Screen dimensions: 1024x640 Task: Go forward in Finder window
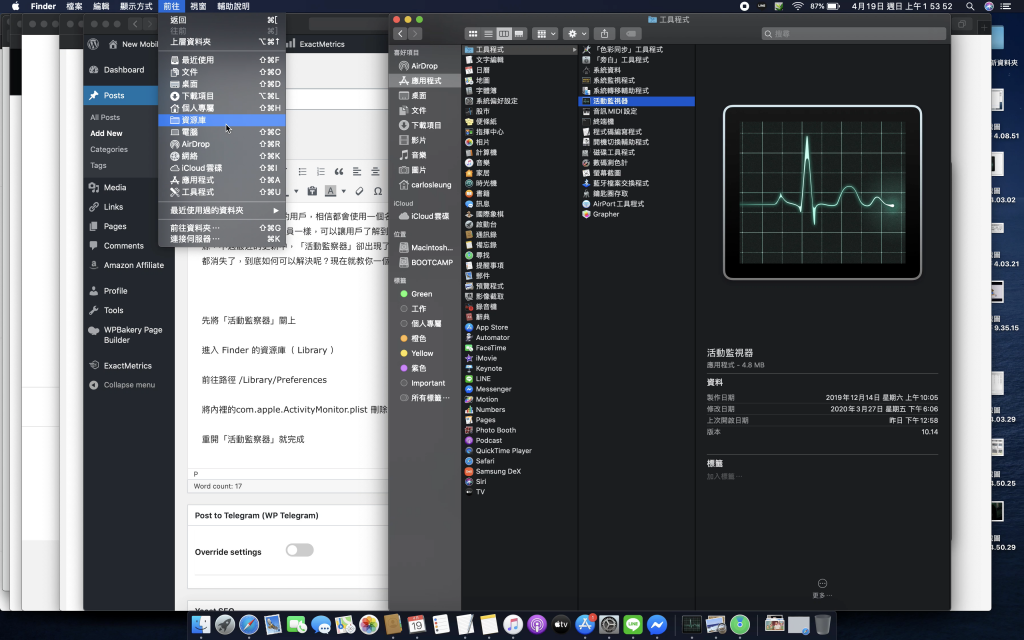click(415, 33)
